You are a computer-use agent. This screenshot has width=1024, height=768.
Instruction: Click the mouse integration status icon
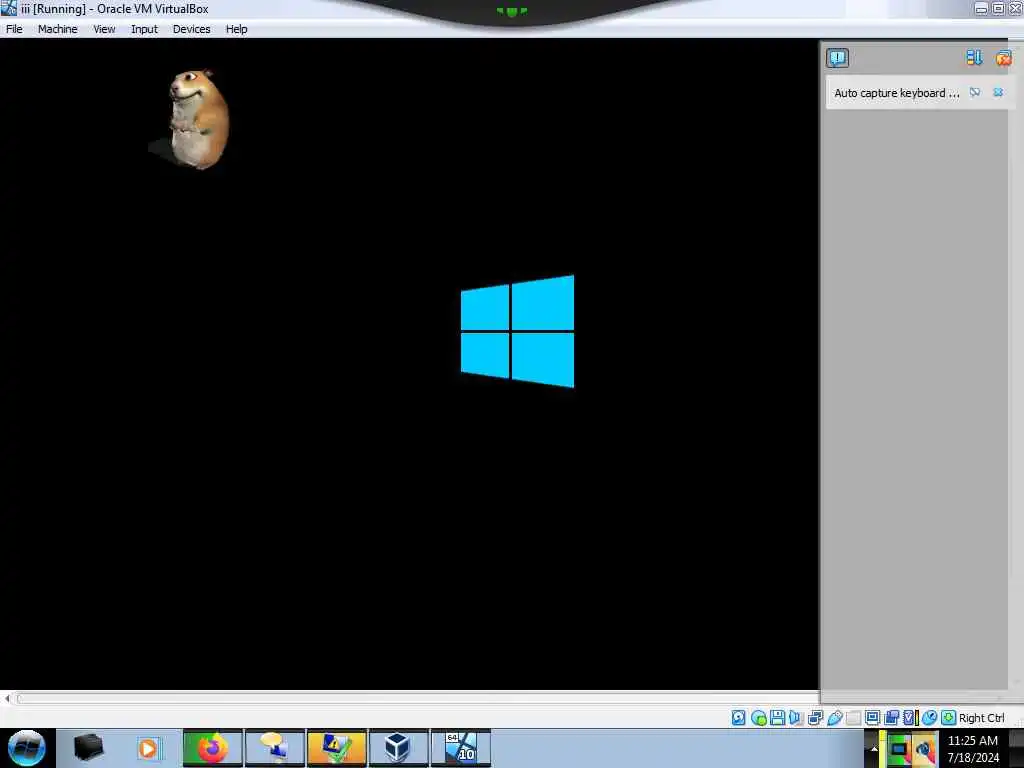click(929, 718)
